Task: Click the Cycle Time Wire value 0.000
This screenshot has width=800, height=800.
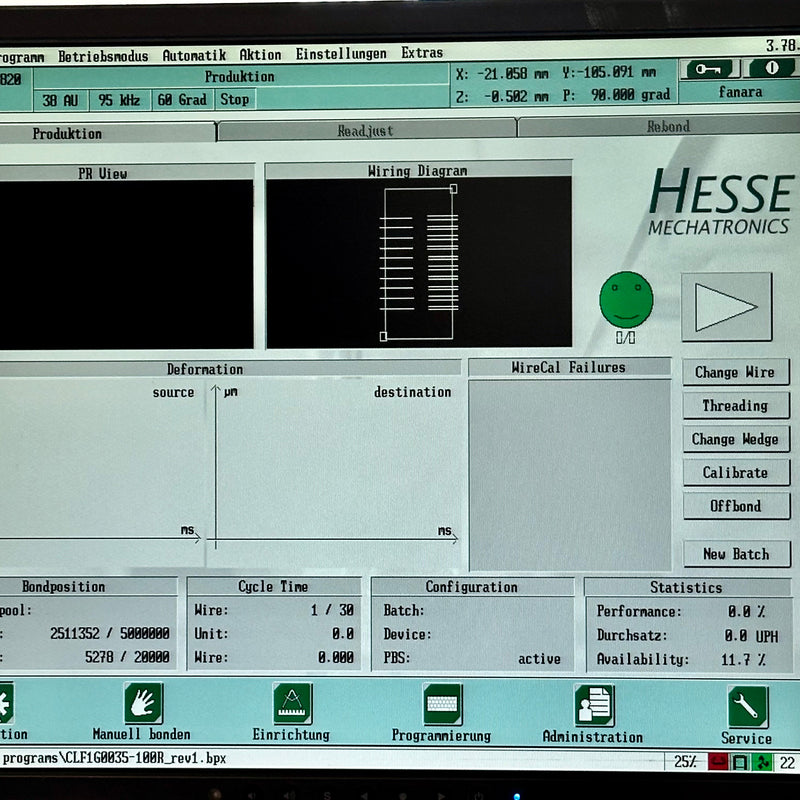Action: pos(336,657)
